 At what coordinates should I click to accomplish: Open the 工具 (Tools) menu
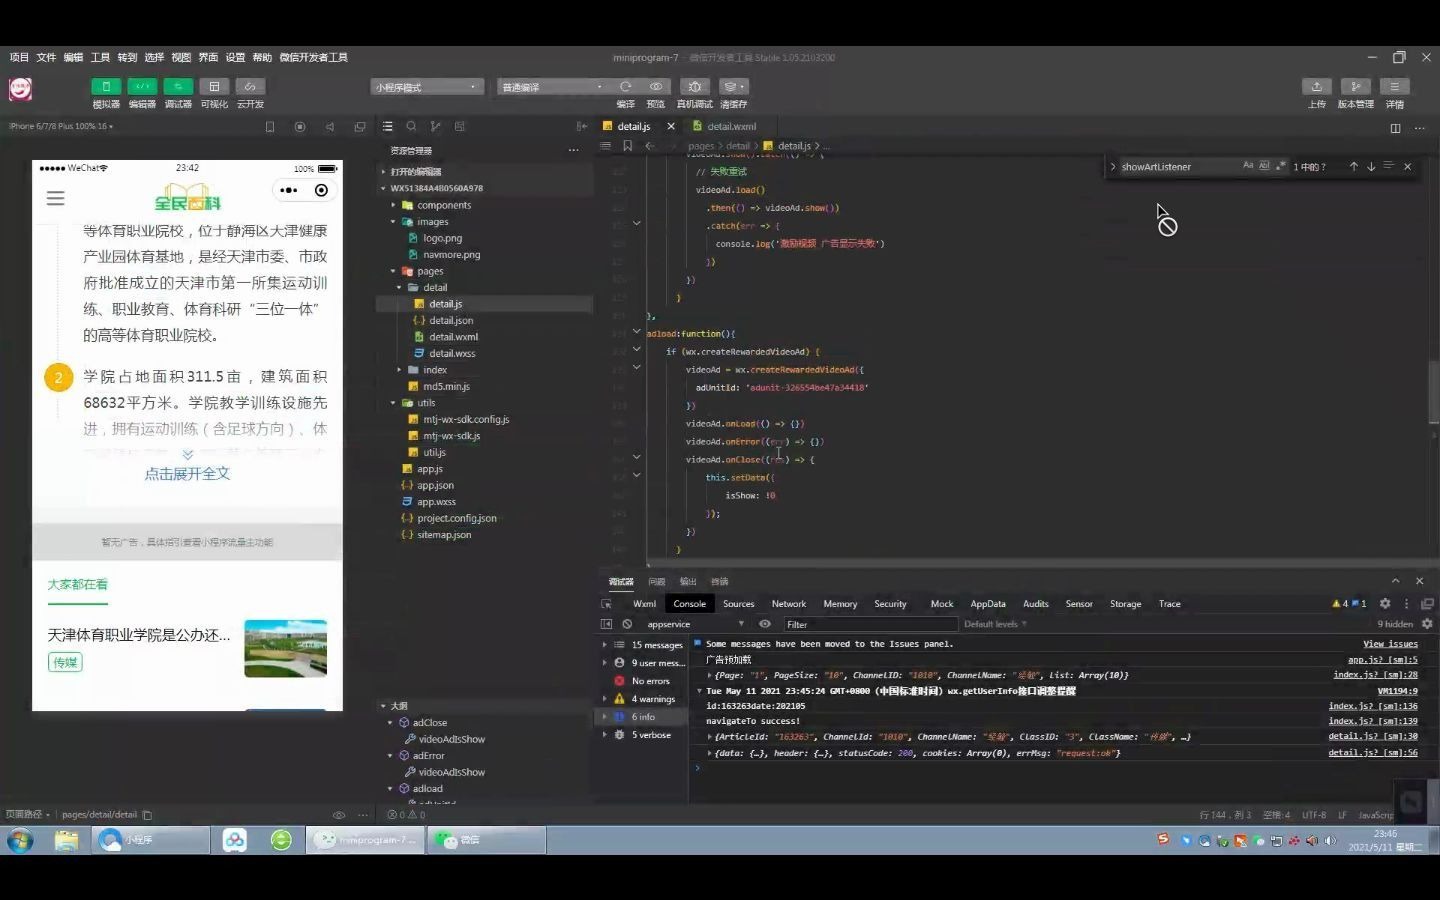click(x=100, y=58)
